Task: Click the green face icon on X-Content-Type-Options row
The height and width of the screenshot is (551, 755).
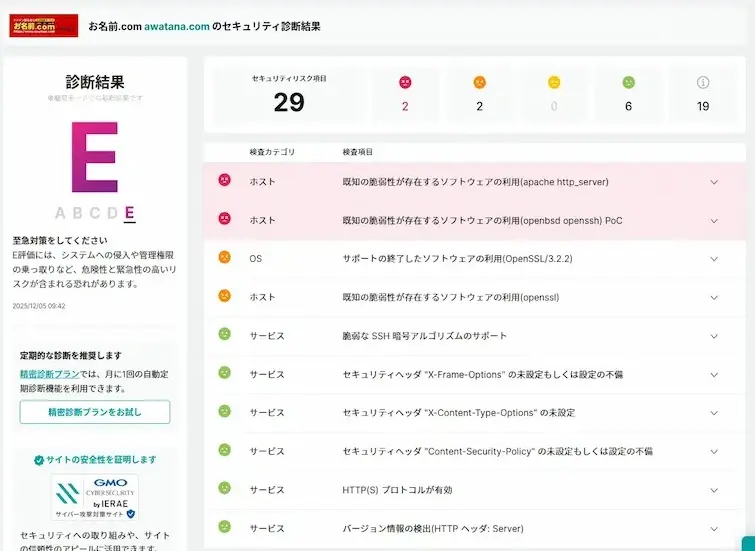Action: pos(224,411)
